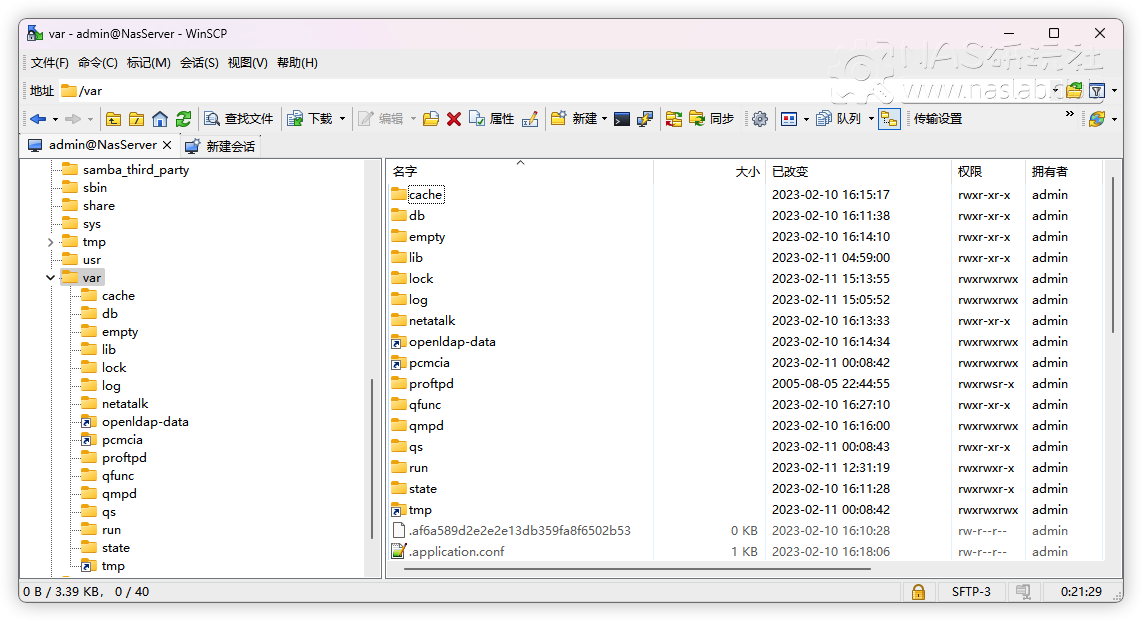
Task: Click SFTP-3 protocol in the status bar
Action: tap(971, 592)
